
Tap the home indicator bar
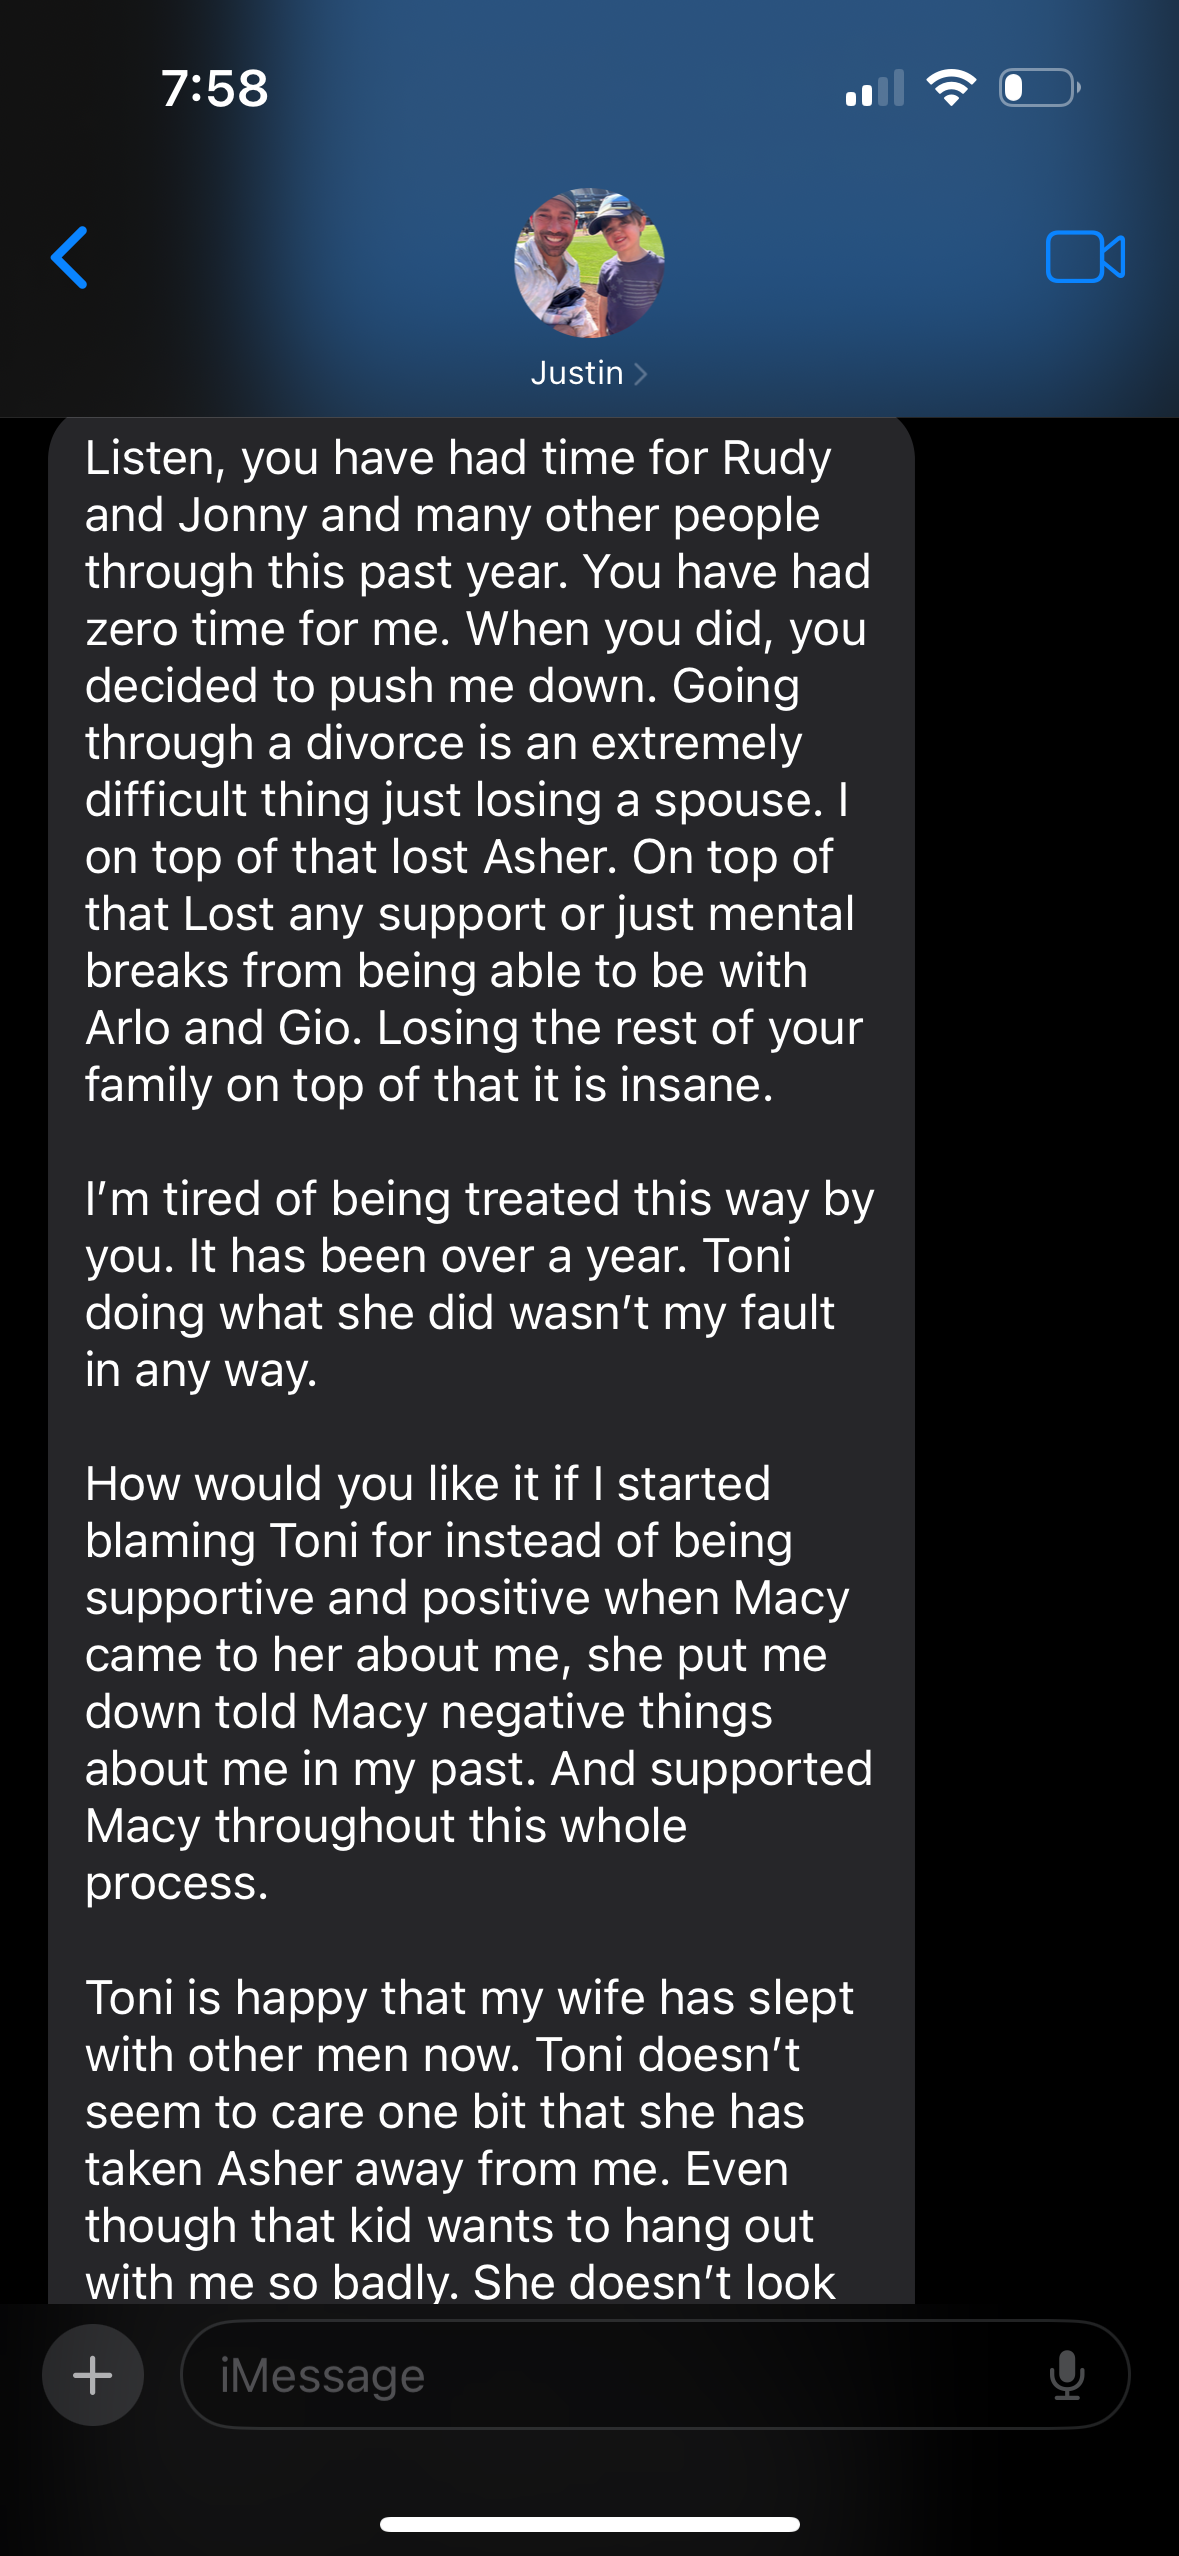click(589, 2524)
